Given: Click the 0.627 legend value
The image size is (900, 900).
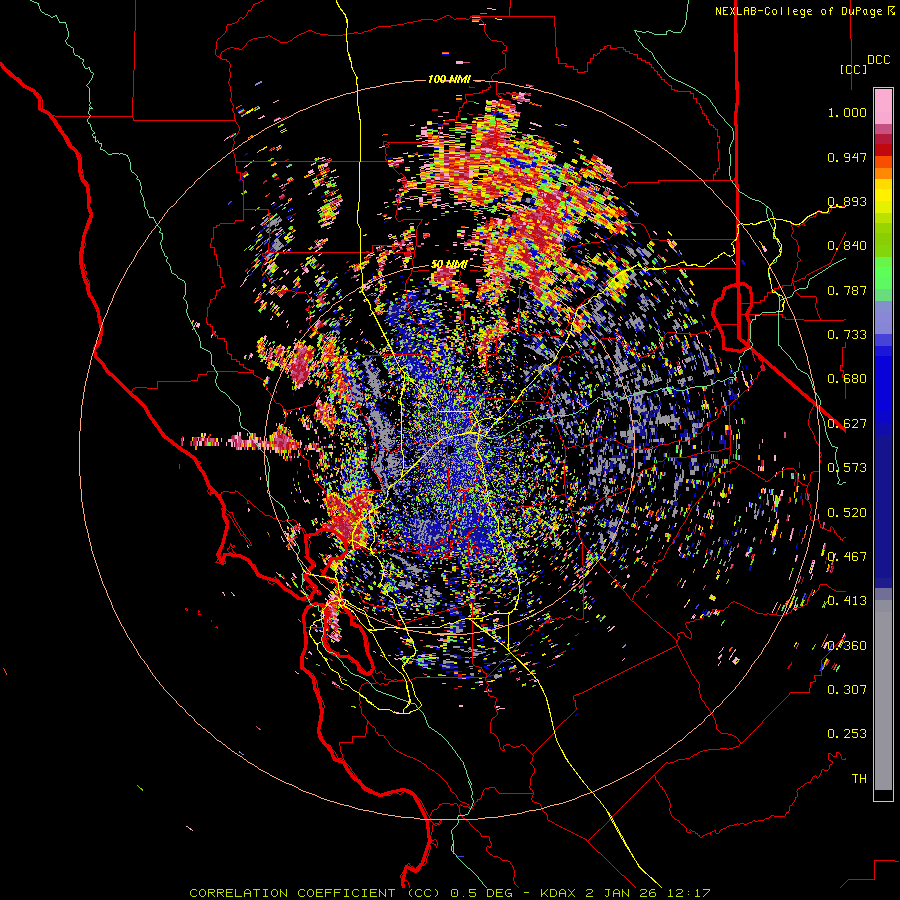Looking at the screenshot, I should 847,424.
